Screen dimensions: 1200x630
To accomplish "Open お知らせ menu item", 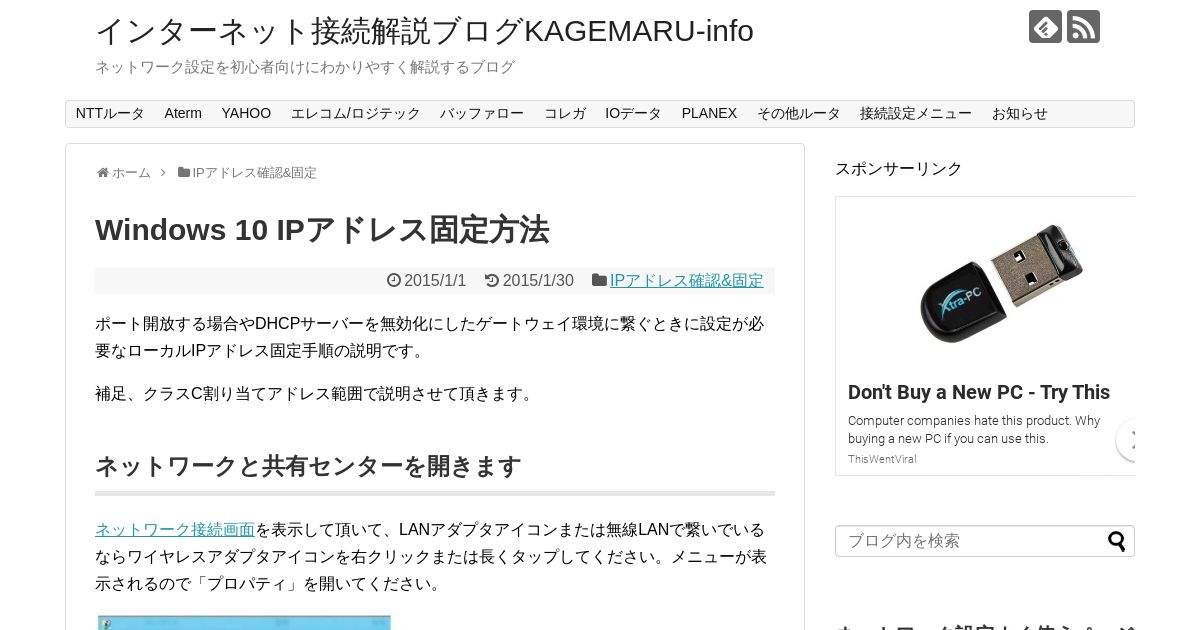I will pyautogui.click(x=1020, y=114).
